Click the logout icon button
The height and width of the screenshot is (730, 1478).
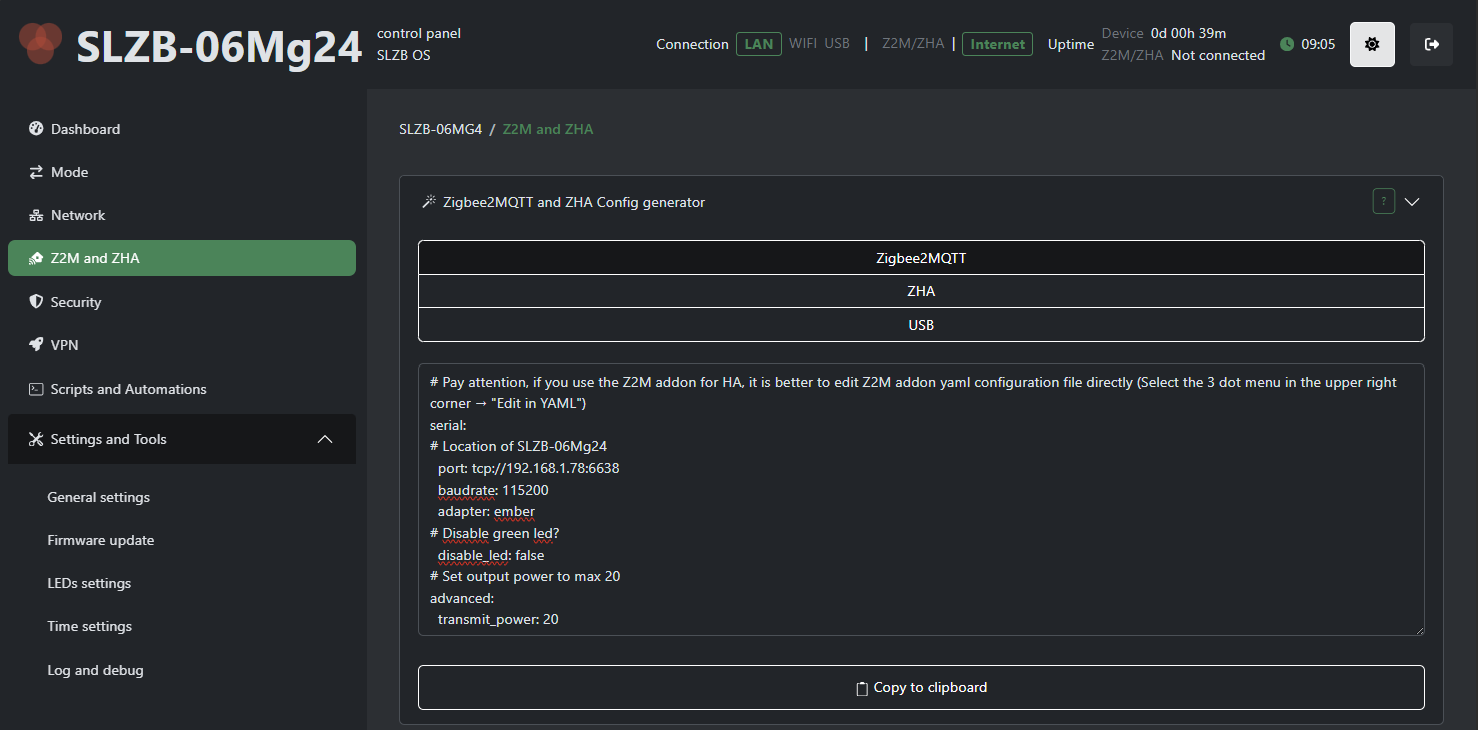[x=1431, y=44]
